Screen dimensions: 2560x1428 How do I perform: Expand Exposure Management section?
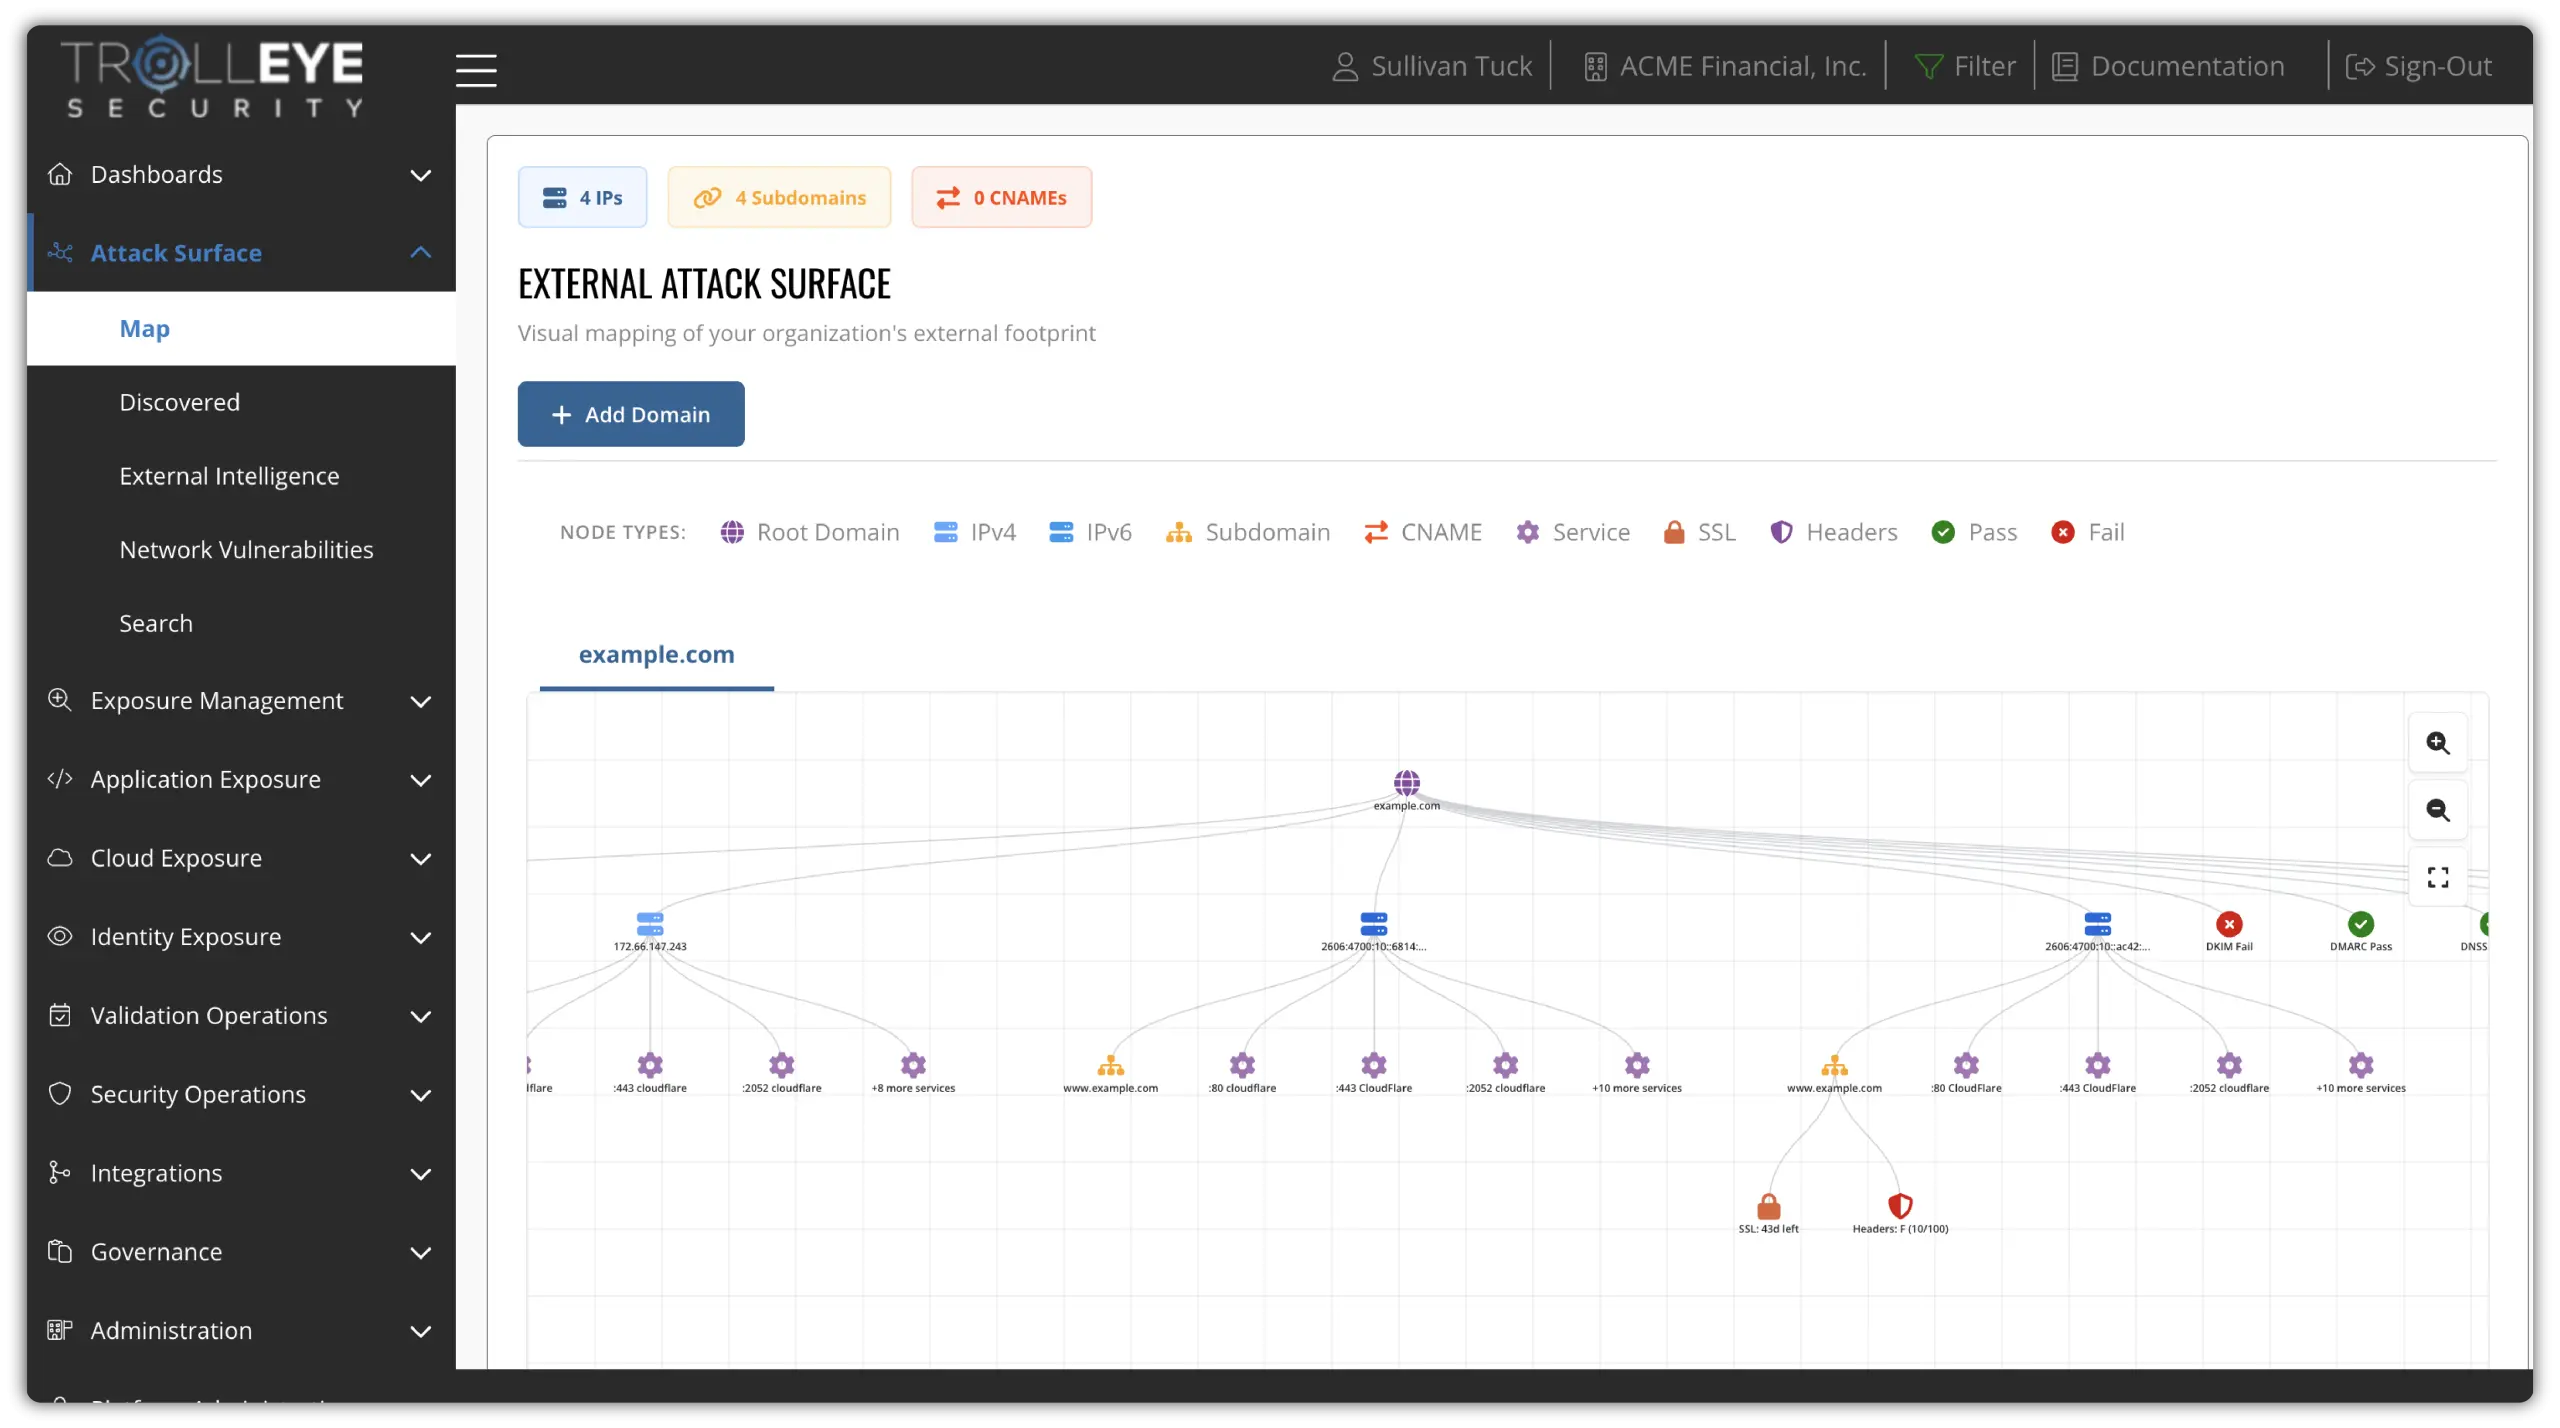(241, 701)
